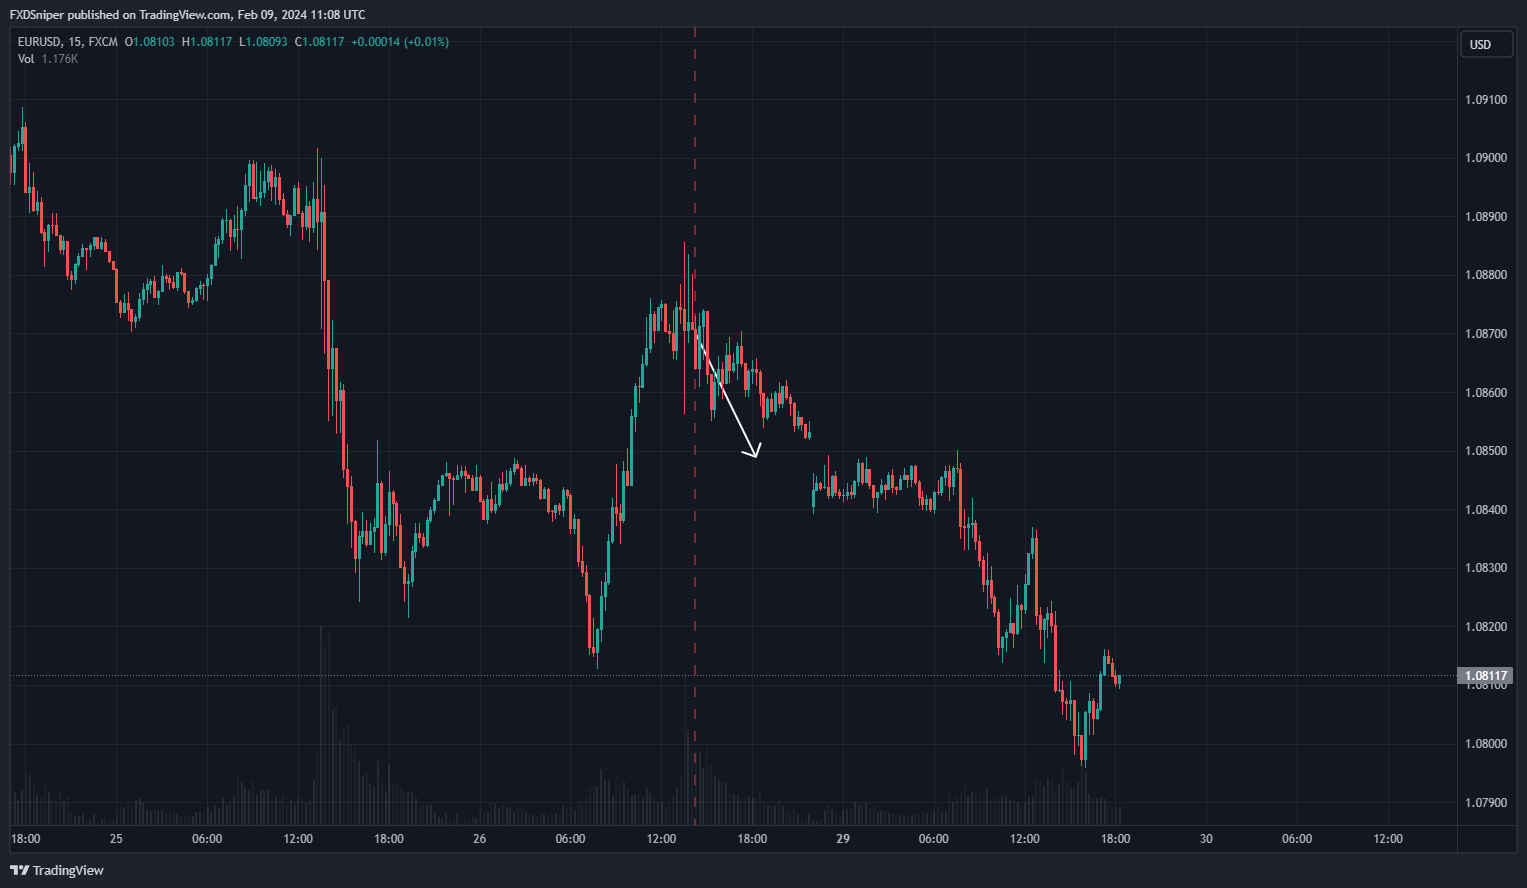The width and height of the screenshot is (1527, 888).
Task: Click the 29 date label on time axis
Action: (843, 839)
